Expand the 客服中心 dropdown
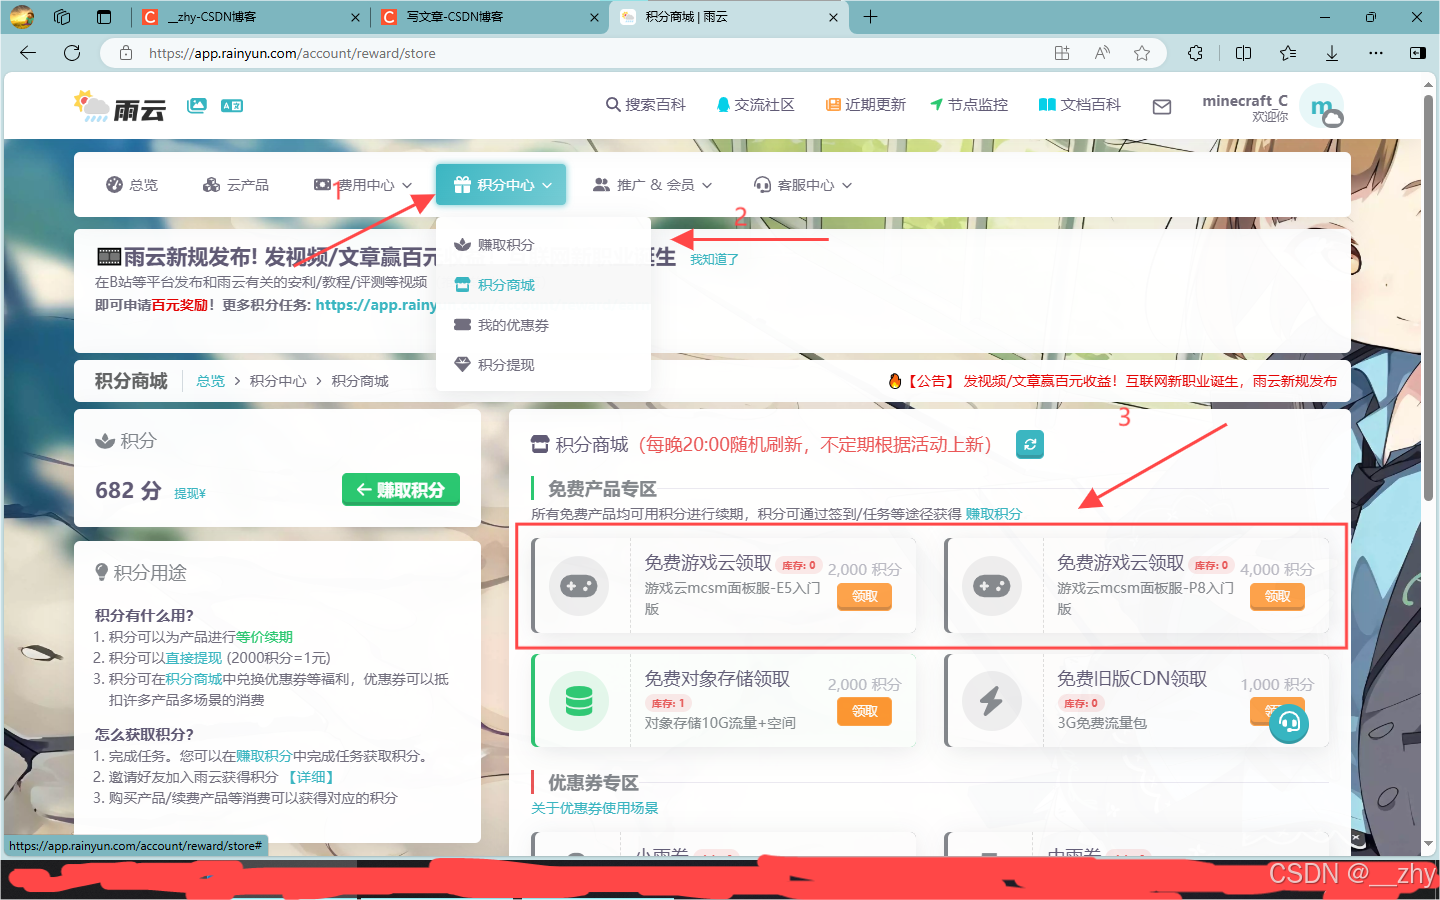Screen dimensions: 1440x900 pos(803,185)
